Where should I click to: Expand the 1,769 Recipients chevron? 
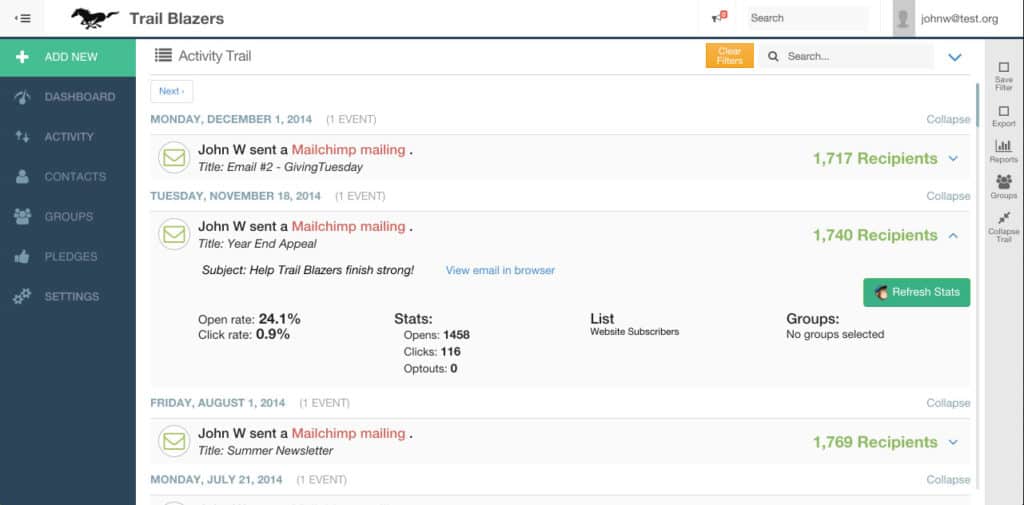point(953,442)
